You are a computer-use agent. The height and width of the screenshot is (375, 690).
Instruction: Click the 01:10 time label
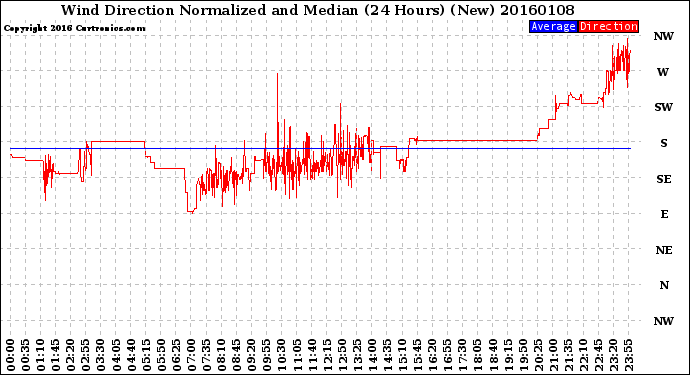pos(40,355)
